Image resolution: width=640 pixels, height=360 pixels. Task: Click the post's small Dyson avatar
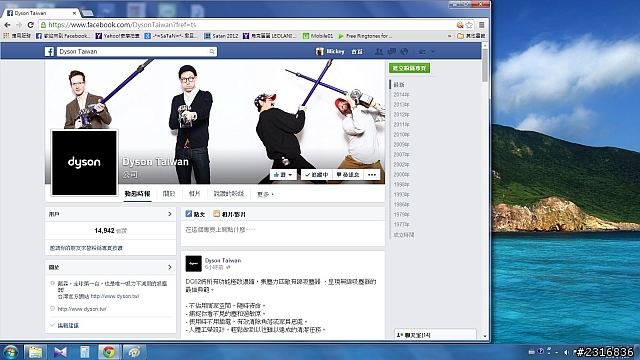pos(193,264)
